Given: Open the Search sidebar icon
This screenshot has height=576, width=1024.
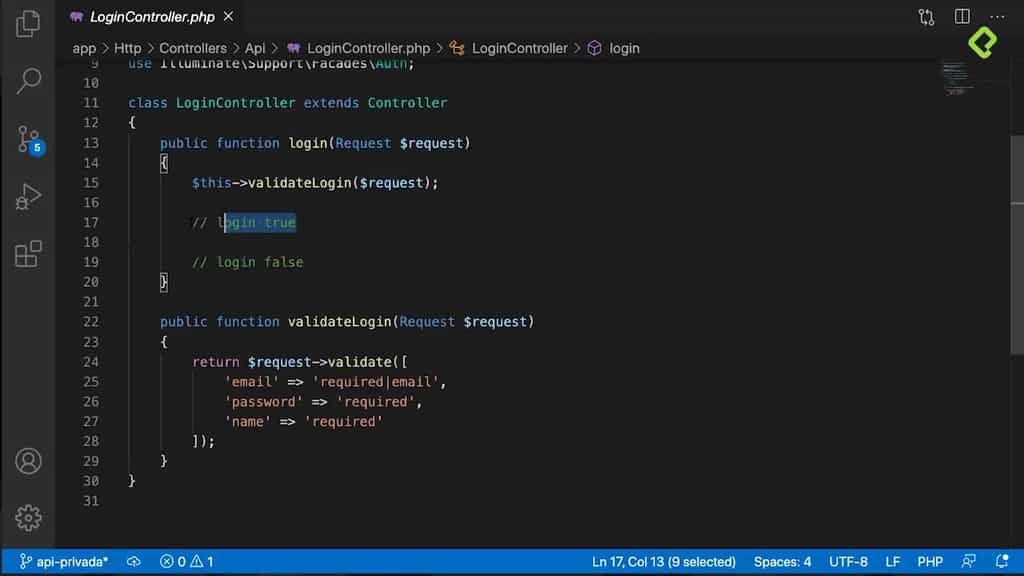Looking at the screenshot, I should coord(29,82).
